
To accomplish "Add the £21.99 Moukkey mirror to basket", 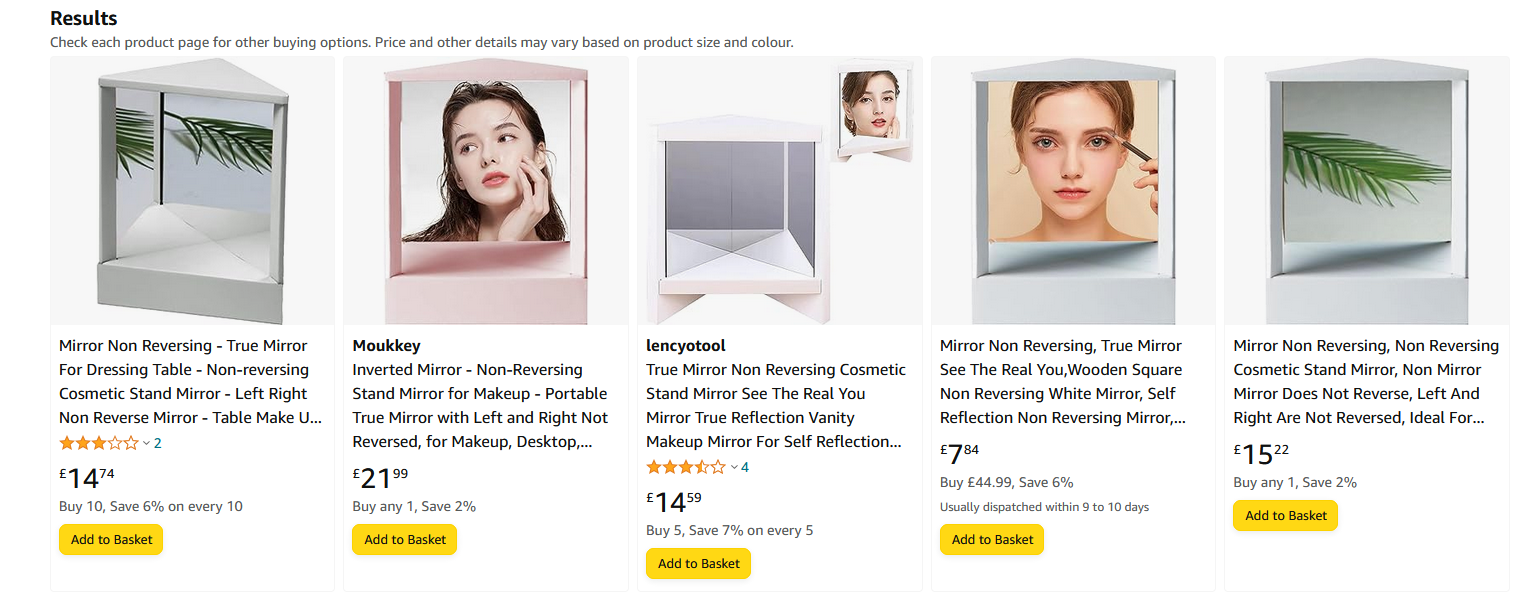I will coord(405,540).
